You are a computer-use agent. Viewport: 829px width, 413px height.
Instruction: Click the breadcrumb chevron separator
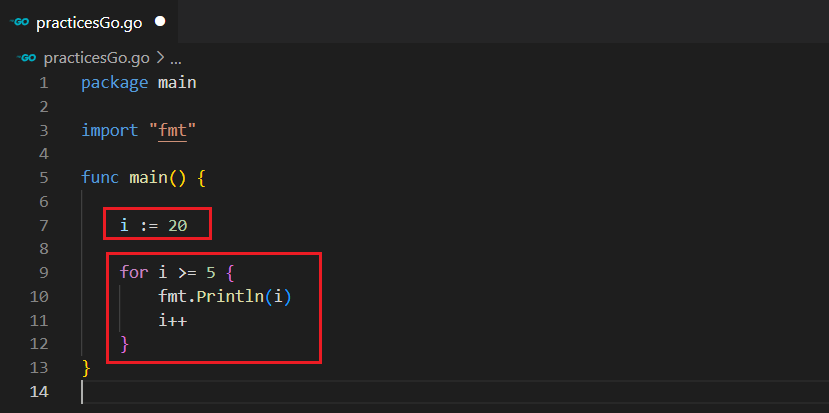160,58
